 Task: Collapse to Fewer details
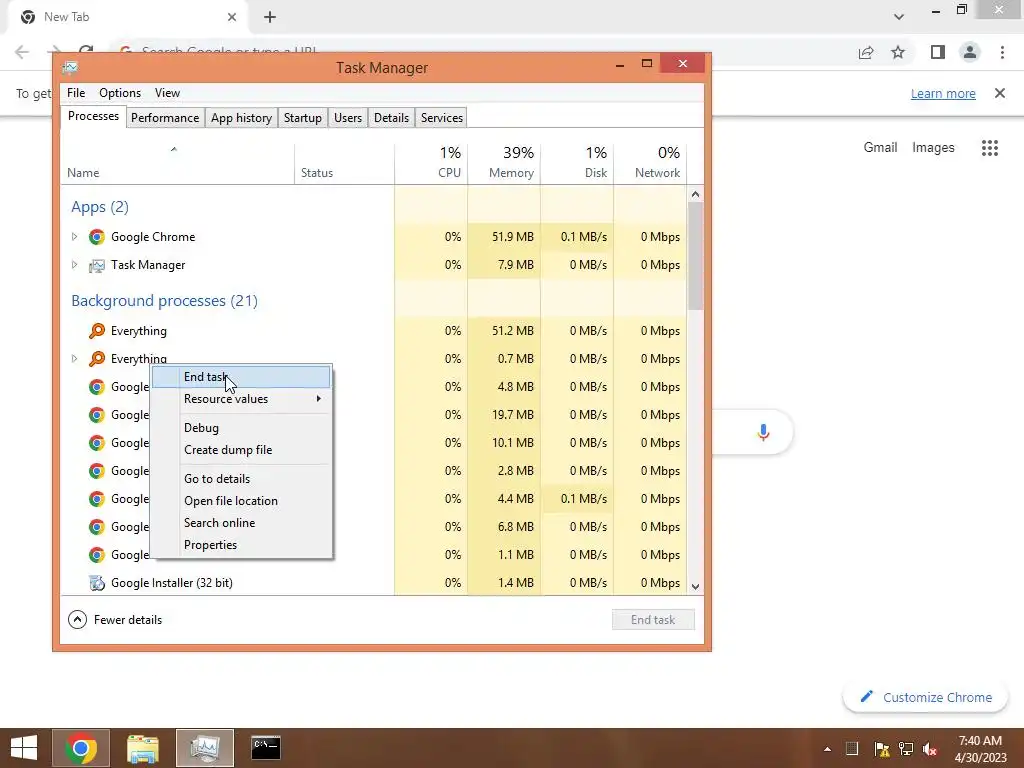pos(115,620)
